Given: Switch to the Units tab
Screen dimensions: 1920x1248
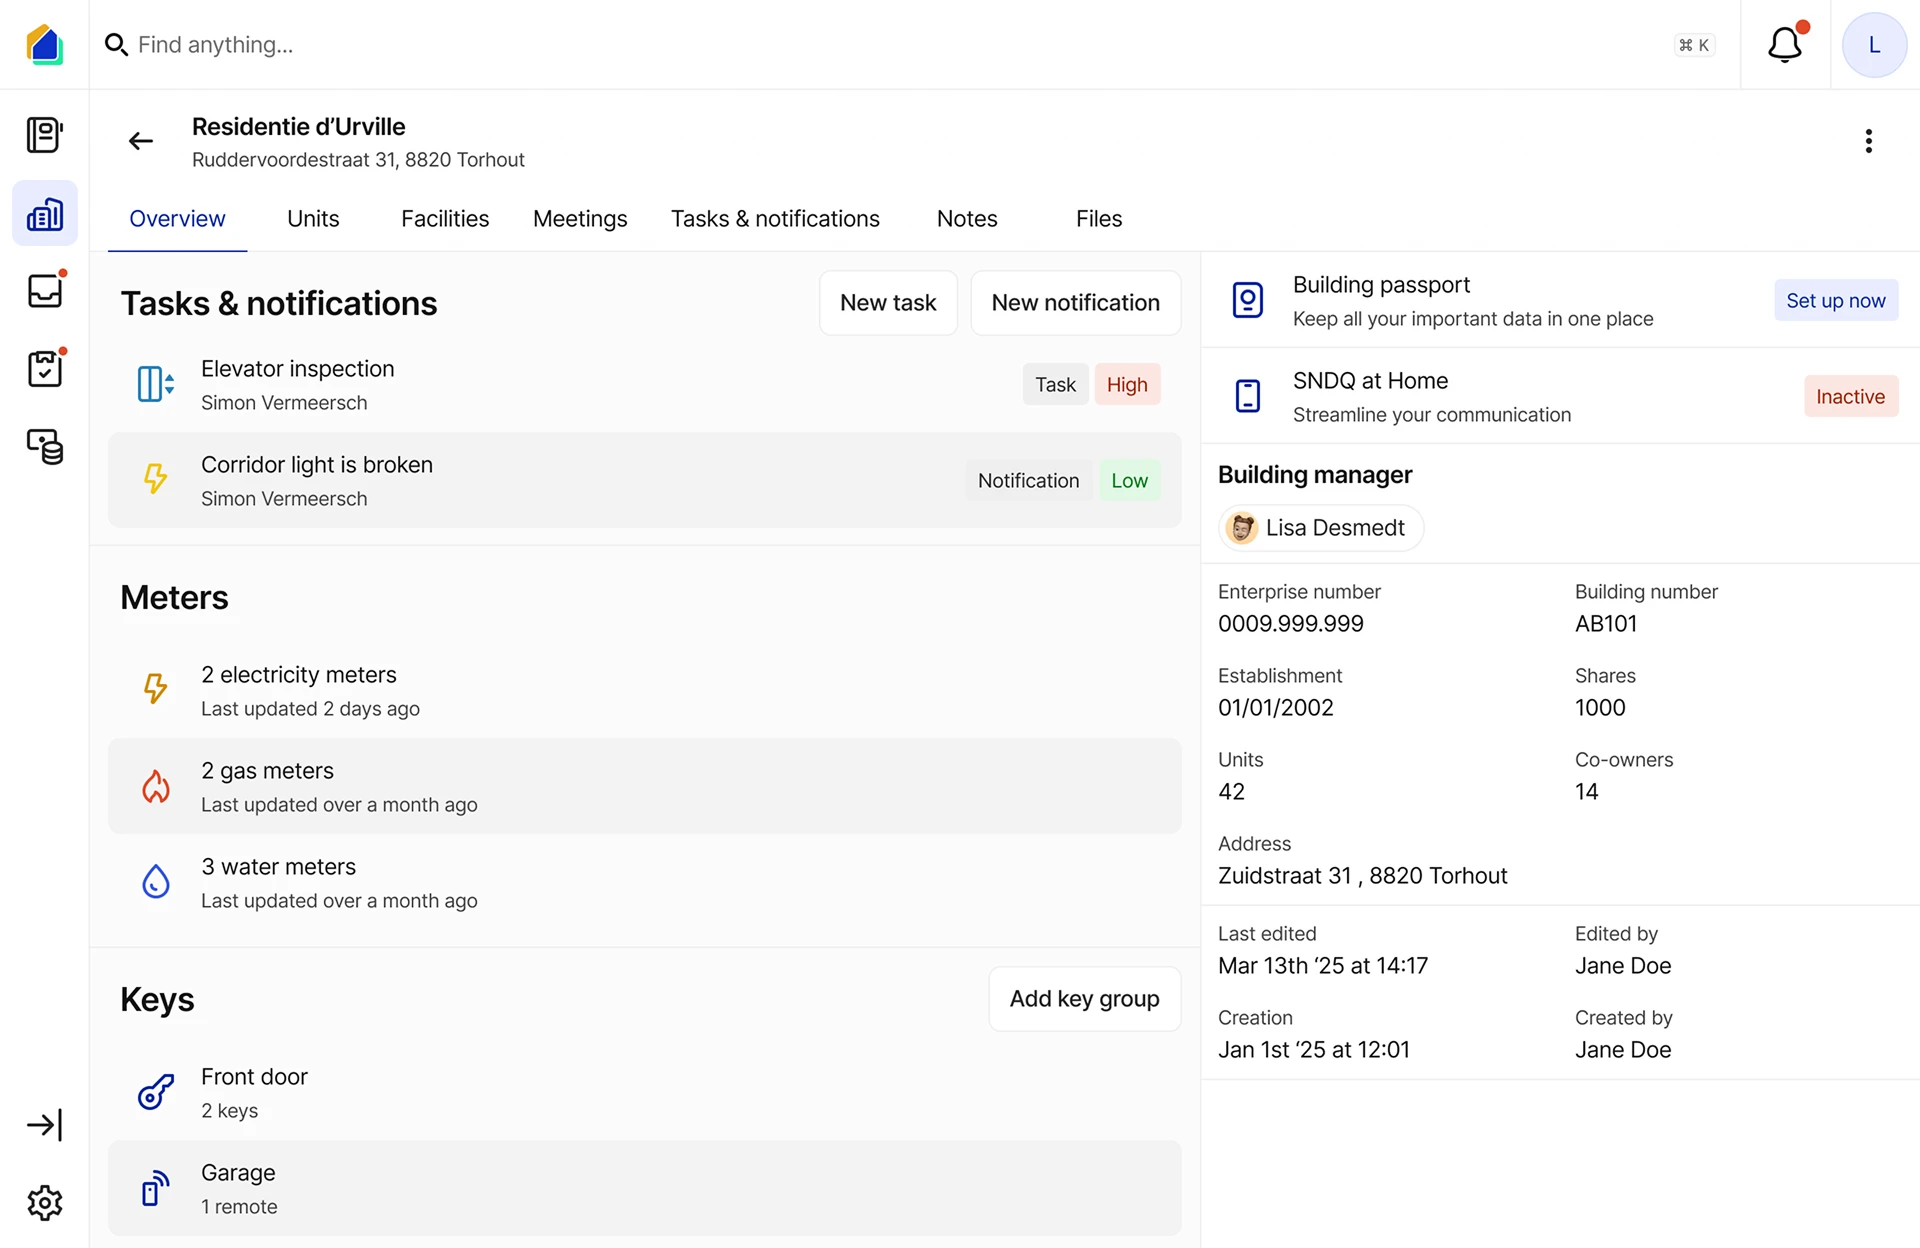Looking at the screenshot, I should point(313,219).
